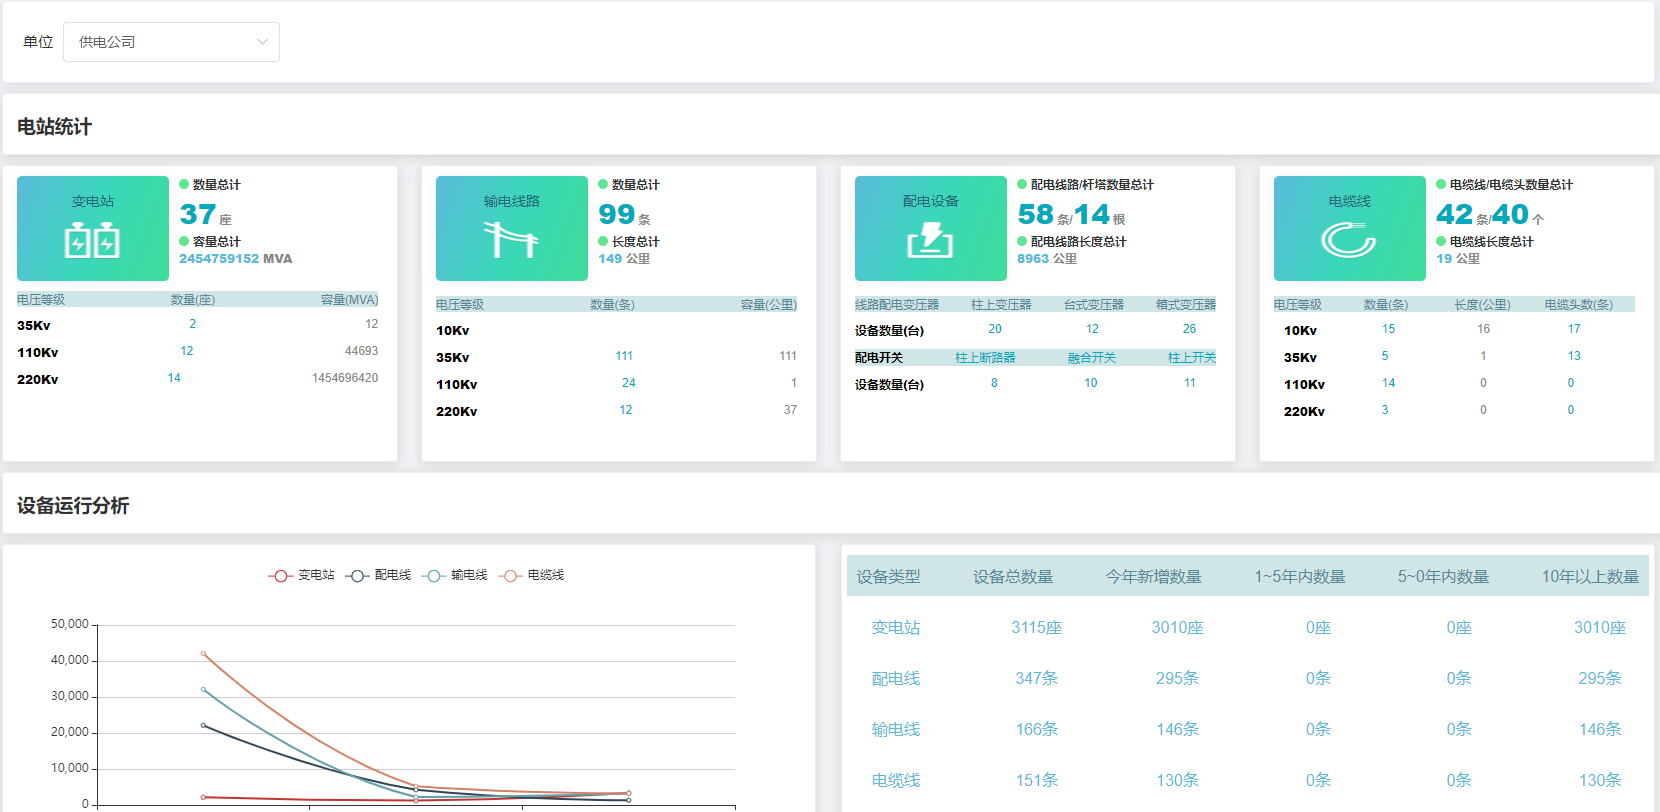The width and height of the screenshot is (1660, 812).
Task: Click the 今年新增数量 column header
Action: click(1153, 577)
